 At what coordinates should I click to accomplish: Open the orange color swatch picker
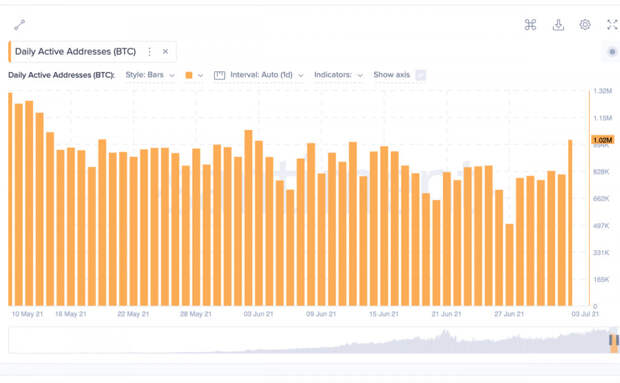[x=189, y=75]
